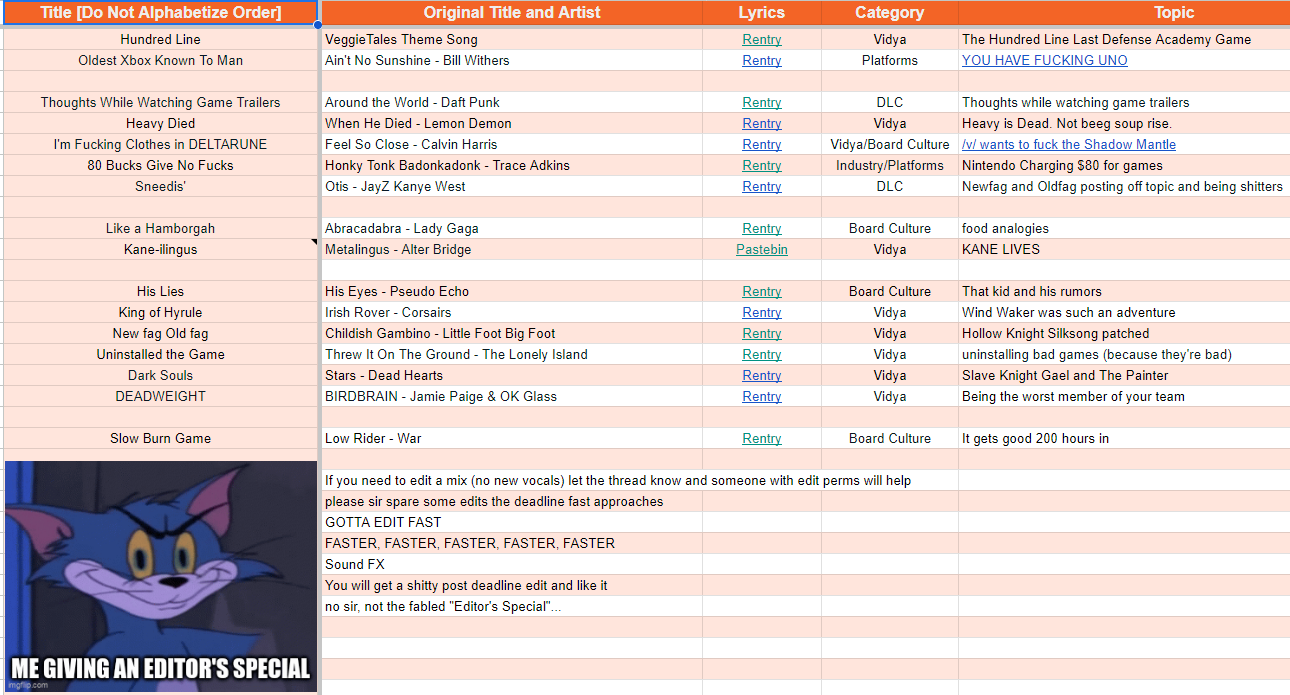This screenshot has width=1290, height=695.
Task: Open Rentry link for Oldest Xbox Known To Man
Action: tap(761, 61)
